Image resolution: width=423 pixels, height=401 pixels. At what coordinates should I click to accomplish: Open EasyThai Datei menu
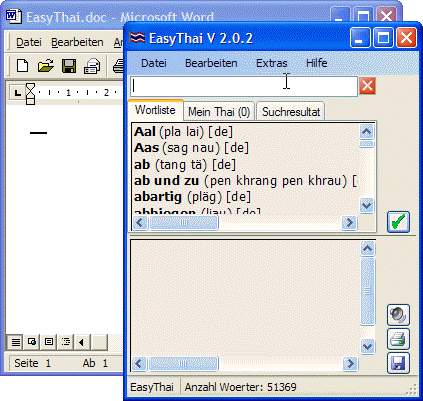pos(154,63)
